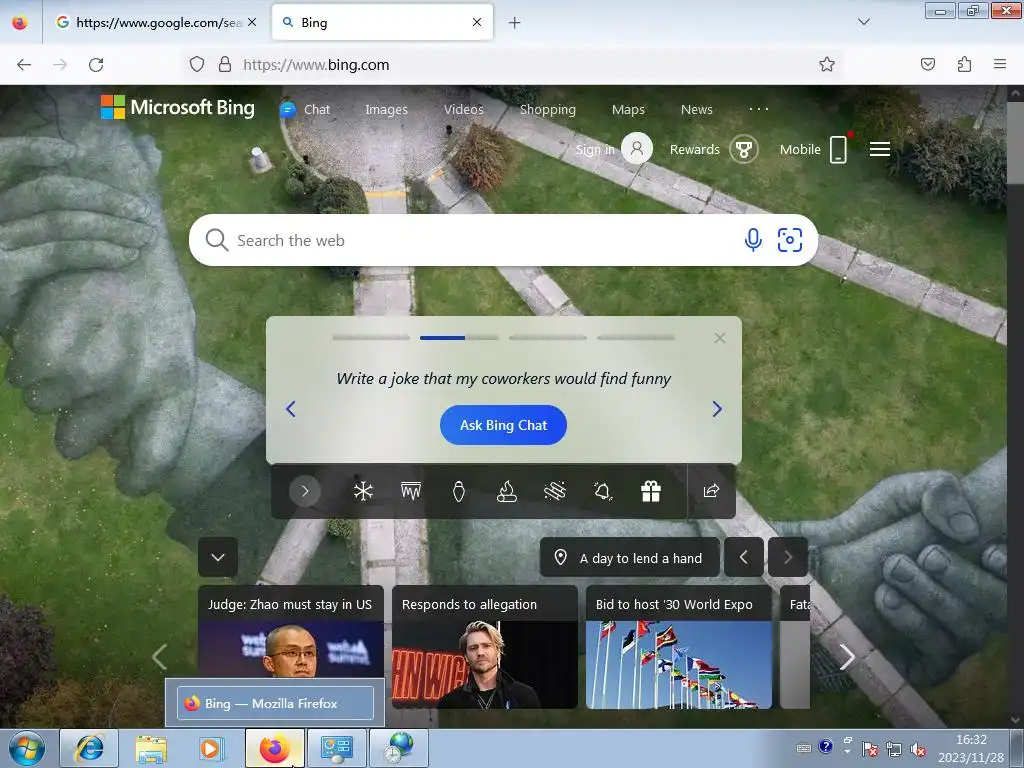The image size is (1024, 768).
Task: Click the padlock site security icon
Action: 225,64
